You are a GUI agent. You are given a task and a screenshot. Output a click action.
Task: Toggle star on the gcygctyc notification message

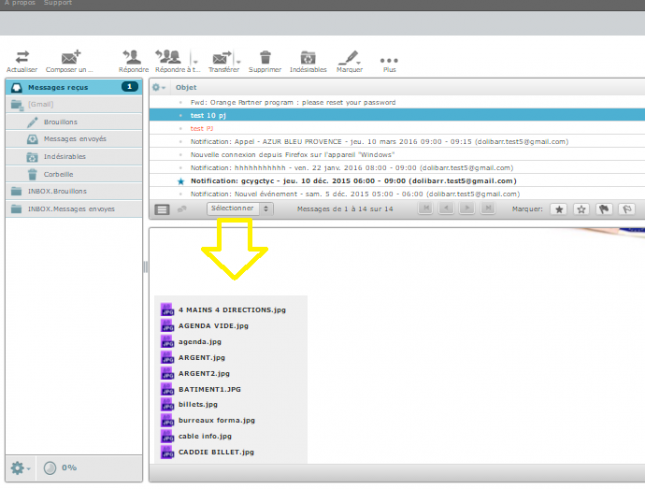[181, 181]
